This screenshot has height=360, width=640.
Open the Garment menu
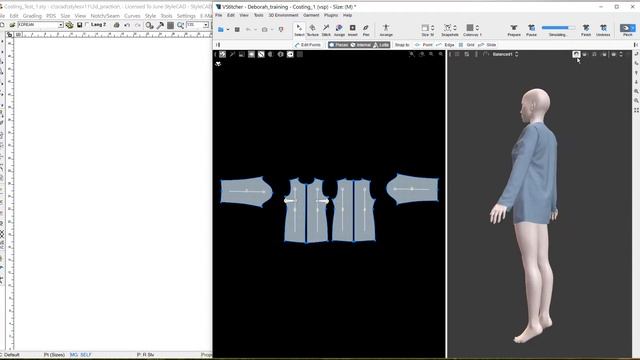point(311,15)
